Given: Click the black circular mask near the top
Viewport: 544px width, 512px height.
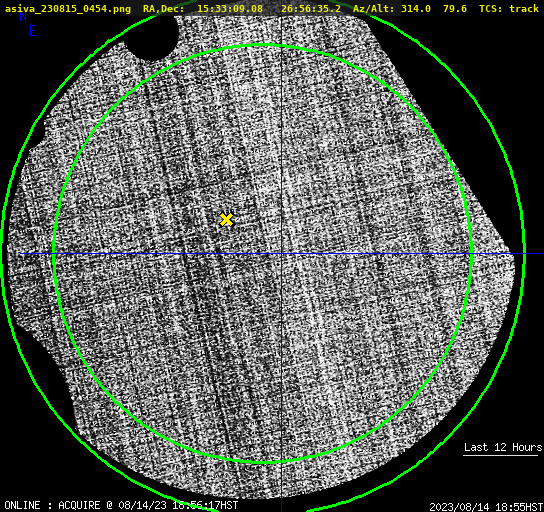Looking at the screenshot, I should (151, 36).
